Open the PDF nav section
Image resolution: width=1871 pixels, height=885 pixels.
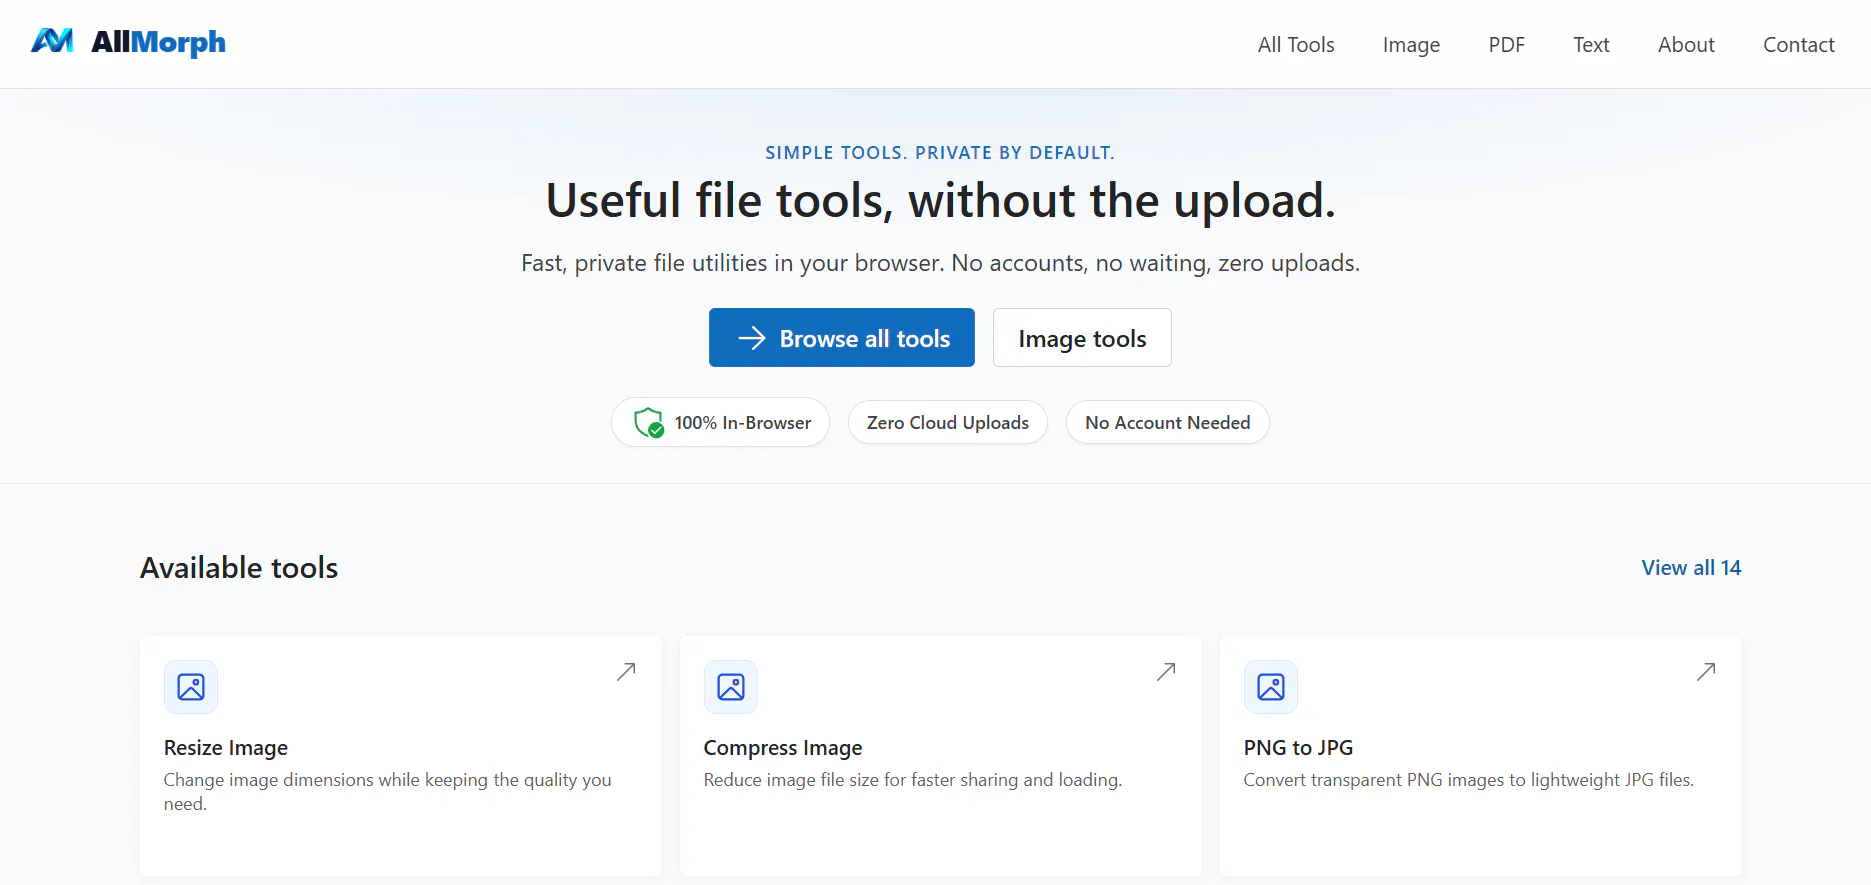(1507, 45)
